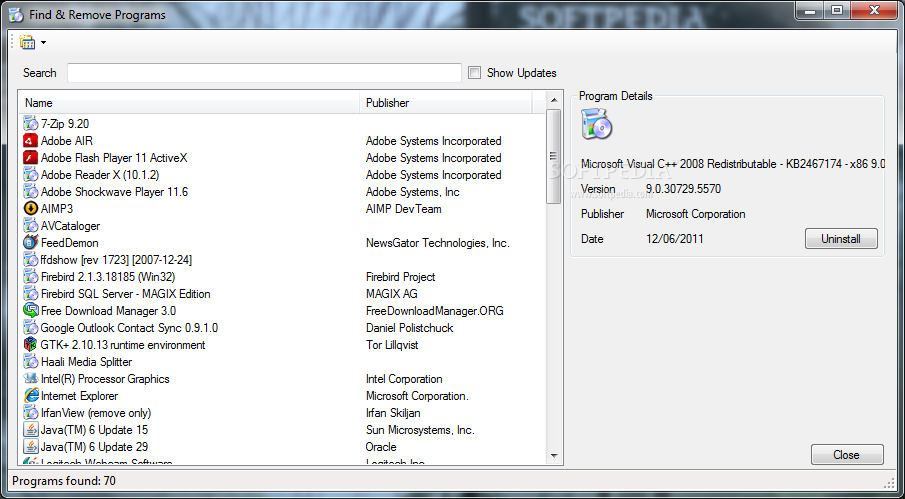Click the Oracle publisher cell
This screenshot has height=499, width=905.
[x=381, y=447]
